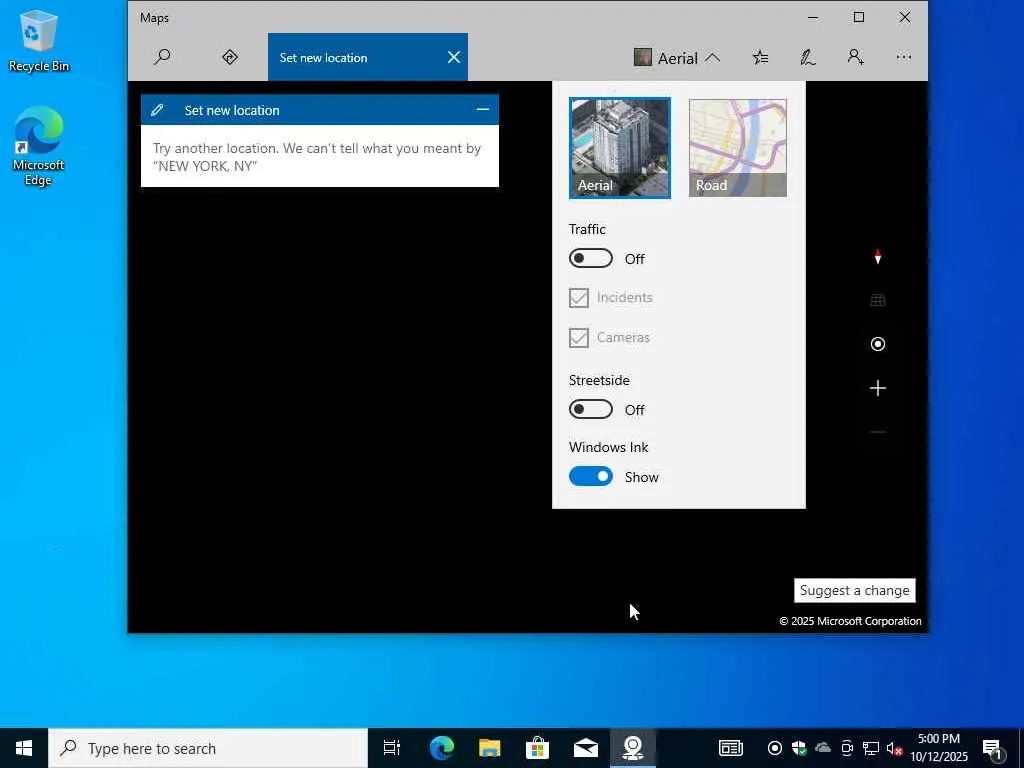
Task: Open File Explorer from the taskbar
Action: click(x=489, y=748)
